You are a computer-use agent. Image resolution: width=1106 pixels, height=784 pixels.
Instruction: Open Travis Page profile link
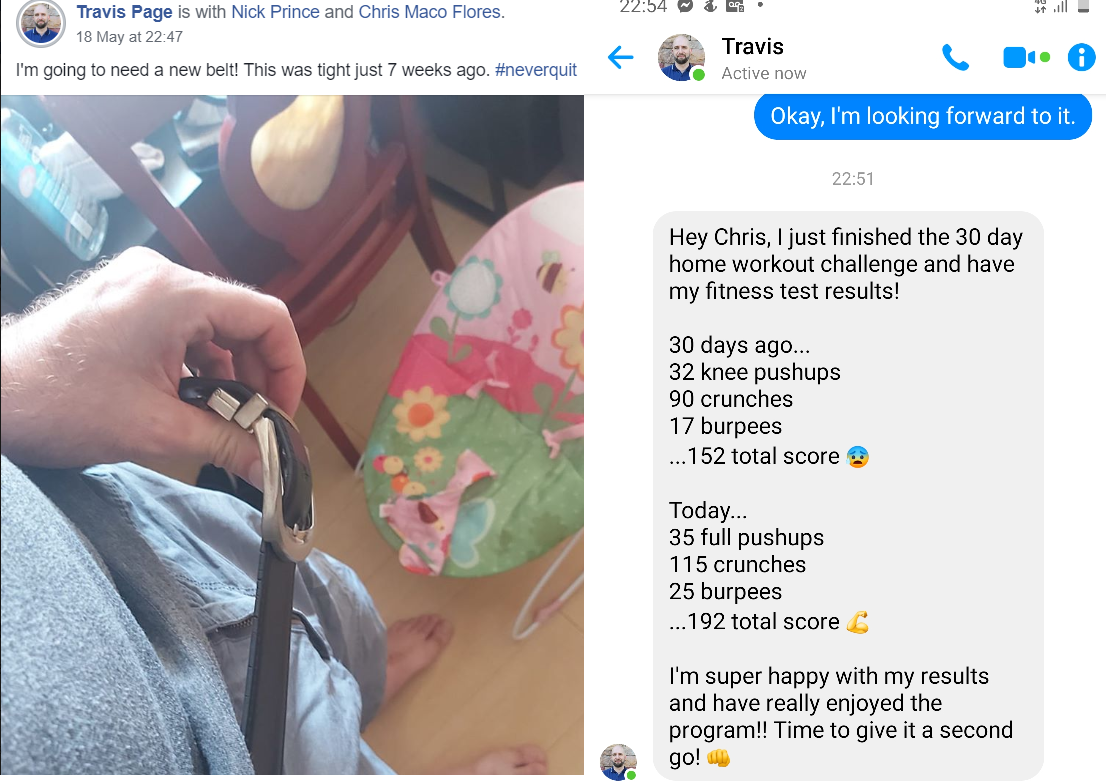124,12
